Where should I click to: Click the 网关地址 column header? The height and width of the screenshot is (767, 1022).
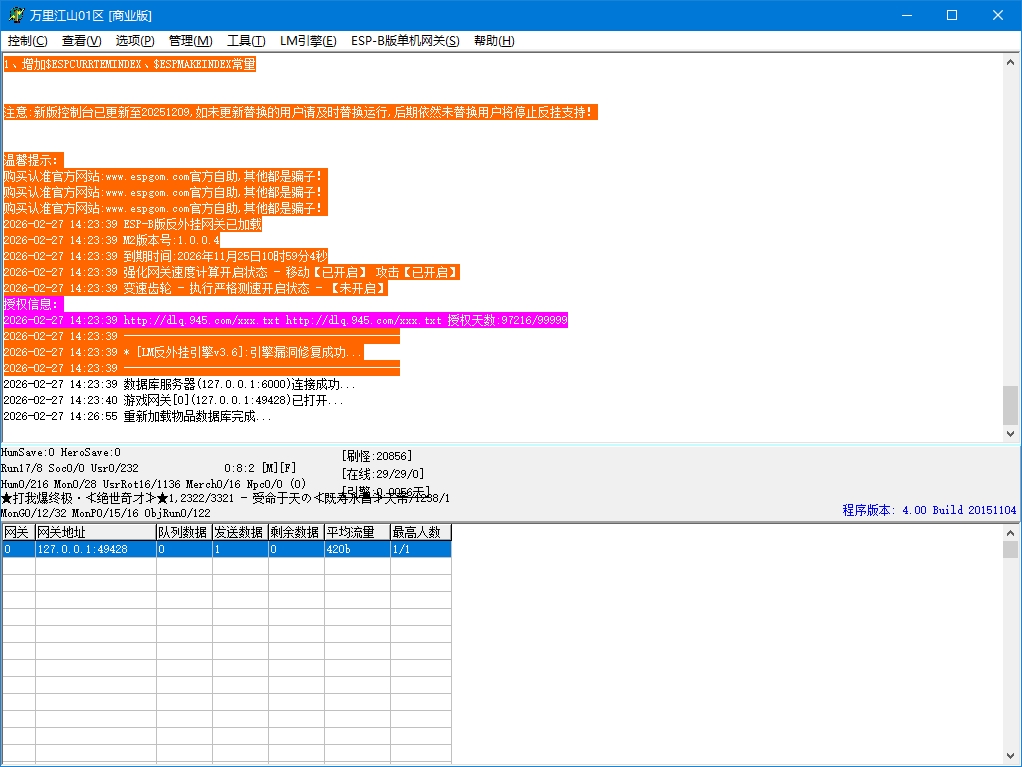95,532
